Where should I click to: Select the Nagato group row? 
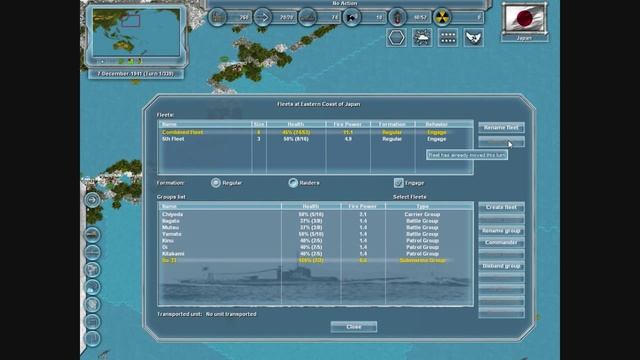pyautogui.click(x=316, y=221)
